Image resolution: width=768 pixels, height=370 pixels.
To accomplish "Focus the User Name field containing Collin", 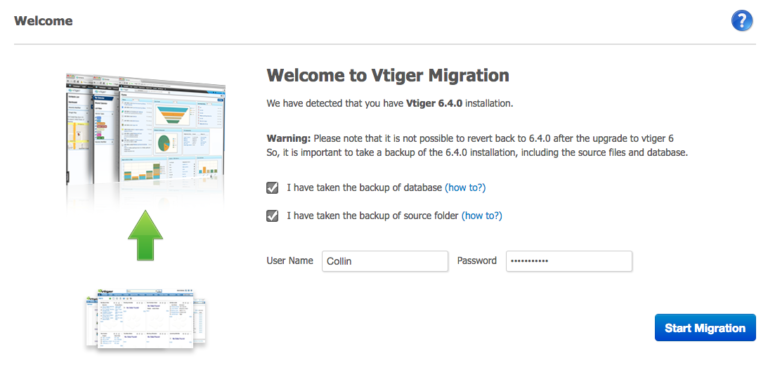I will [x=385, y=261].
